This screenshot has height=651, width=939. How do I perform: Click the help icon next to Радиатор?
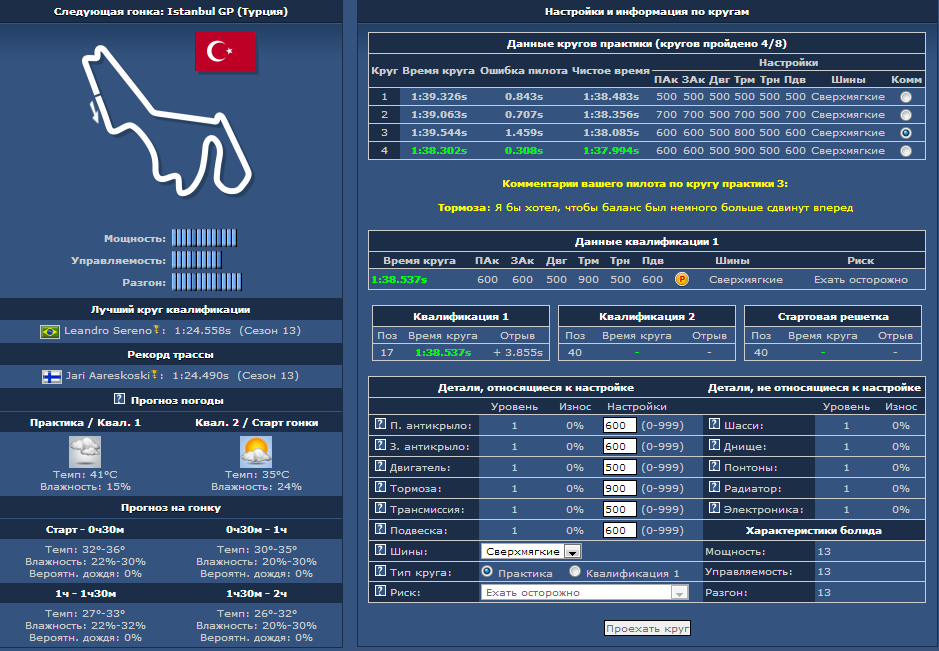coord(714,488)
